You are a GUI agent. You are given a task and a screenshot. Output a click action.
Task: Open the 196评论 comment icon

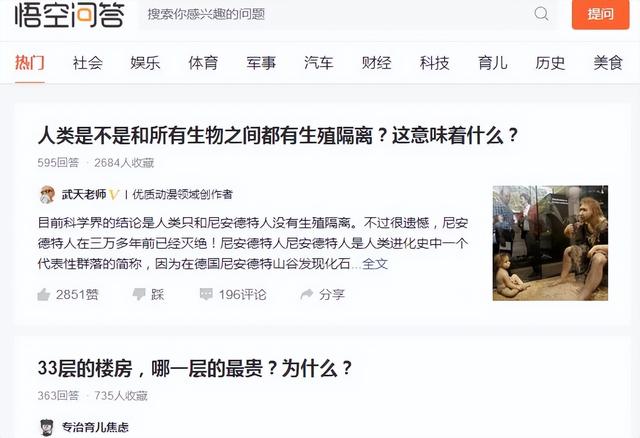pos(206,294)
